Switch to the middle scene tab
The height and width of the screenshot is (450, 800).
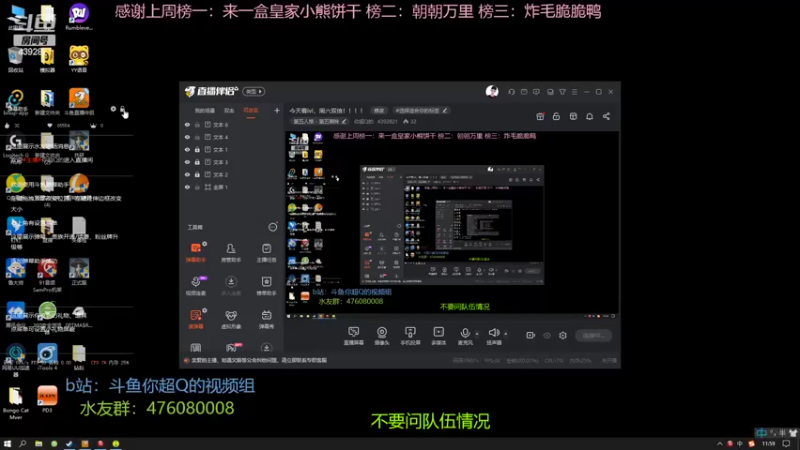click(x=229, y=110)
